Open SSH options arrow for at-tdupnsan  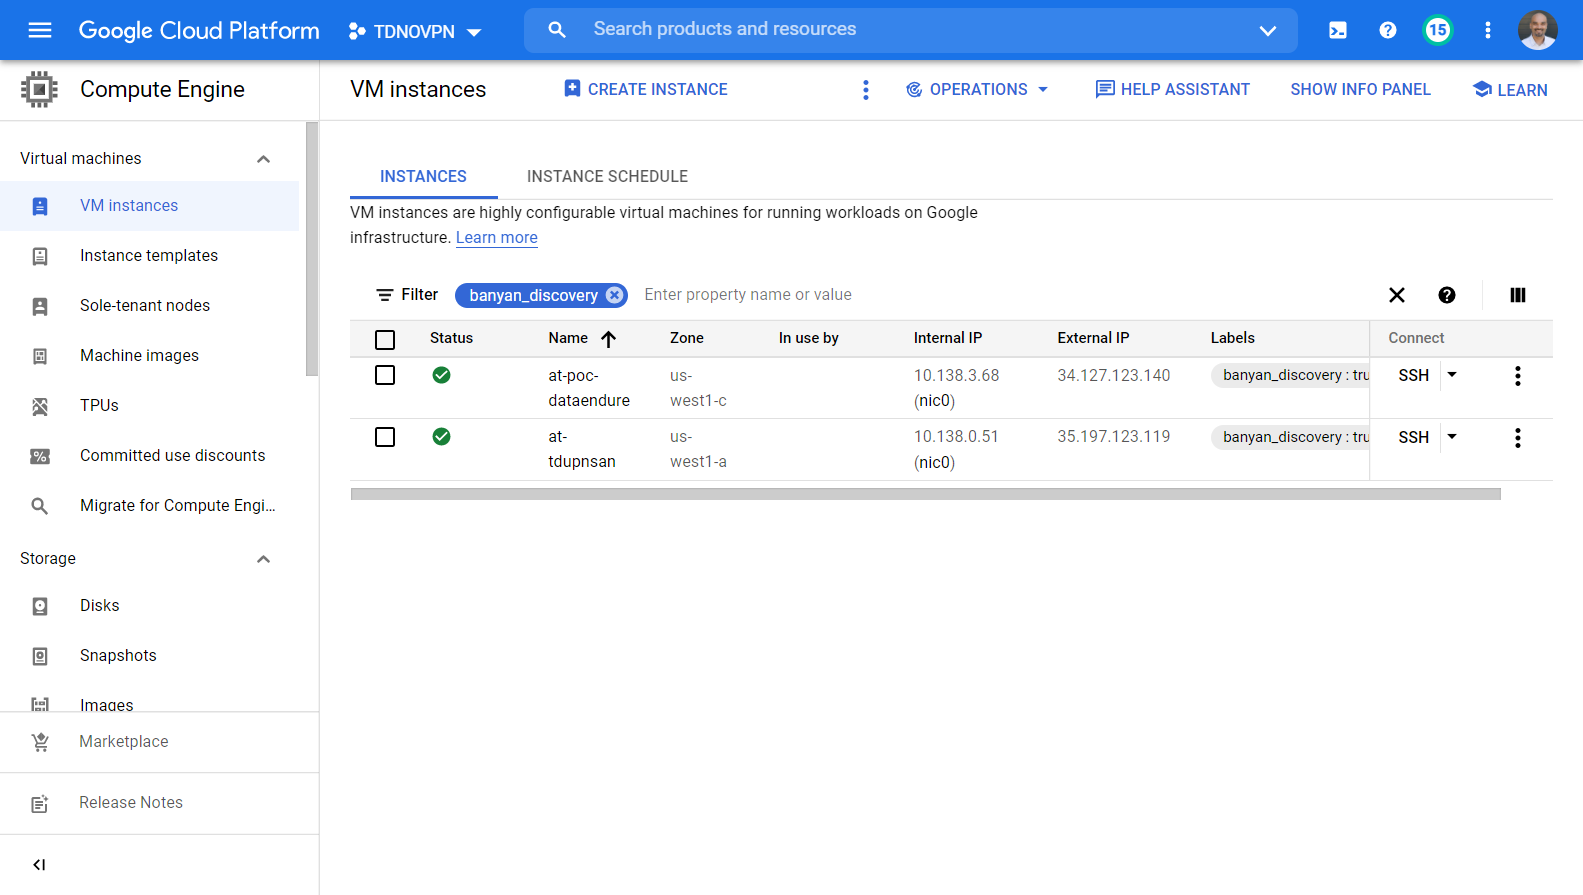coord(1452,437)
